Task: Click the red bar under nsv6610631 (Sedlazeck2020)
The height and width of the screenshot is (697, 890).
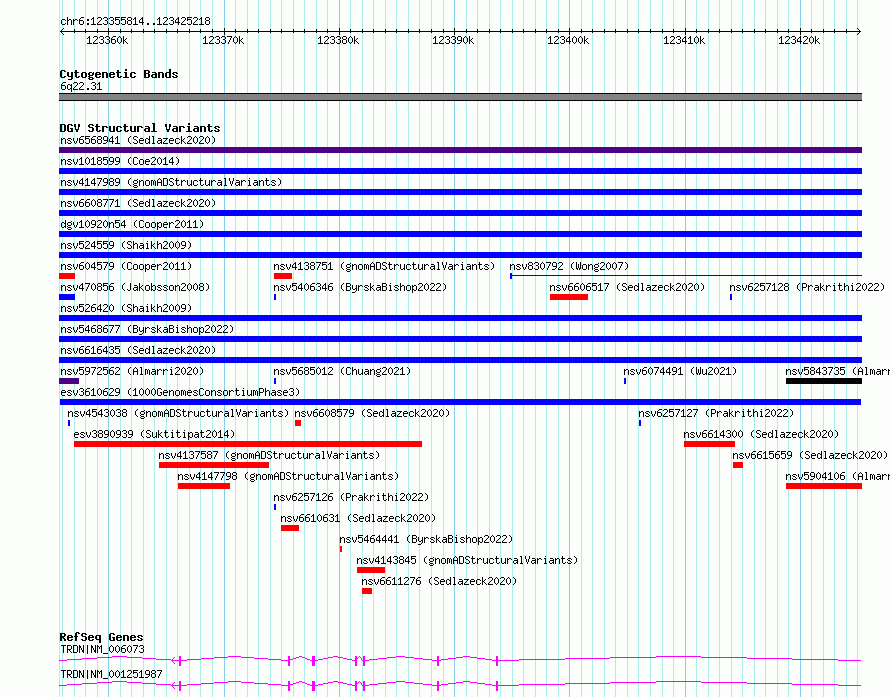Action: 290,528
